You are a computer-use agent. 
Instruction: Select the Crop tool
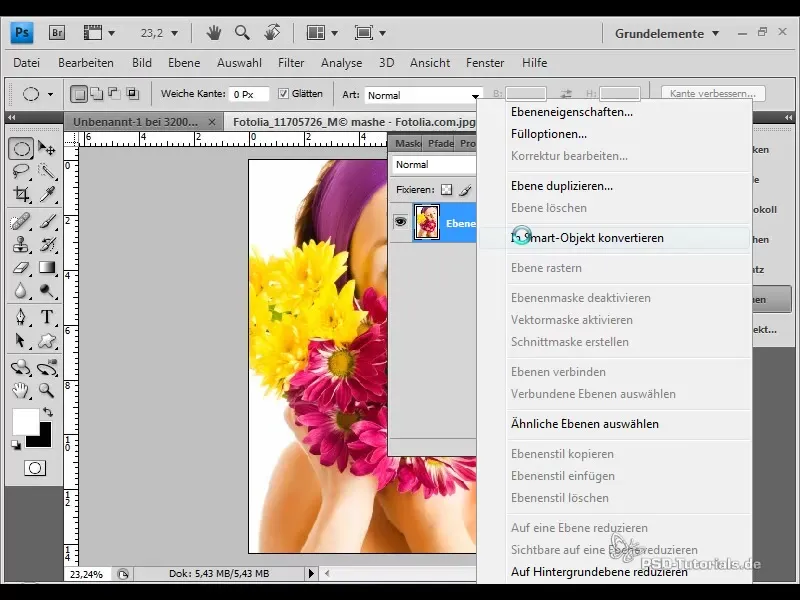click(21, 194)
